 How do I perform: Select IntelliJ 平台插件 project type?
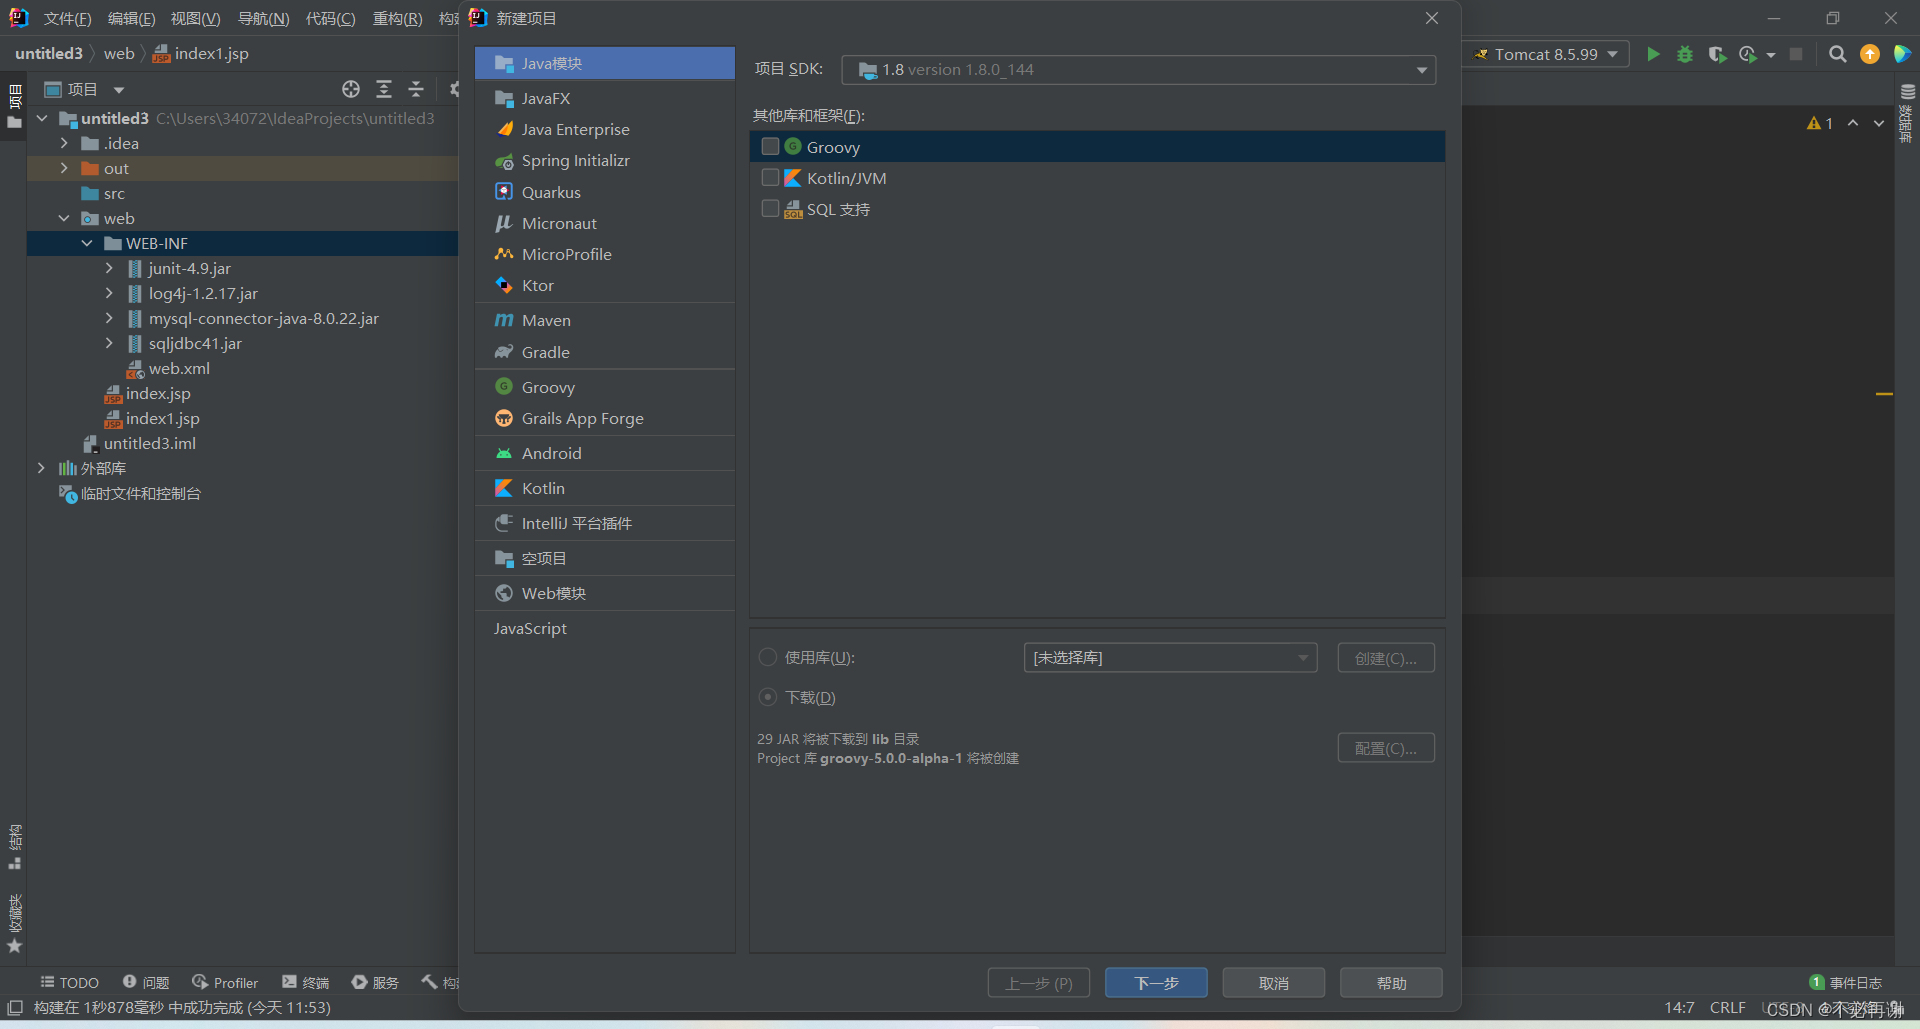604,523
